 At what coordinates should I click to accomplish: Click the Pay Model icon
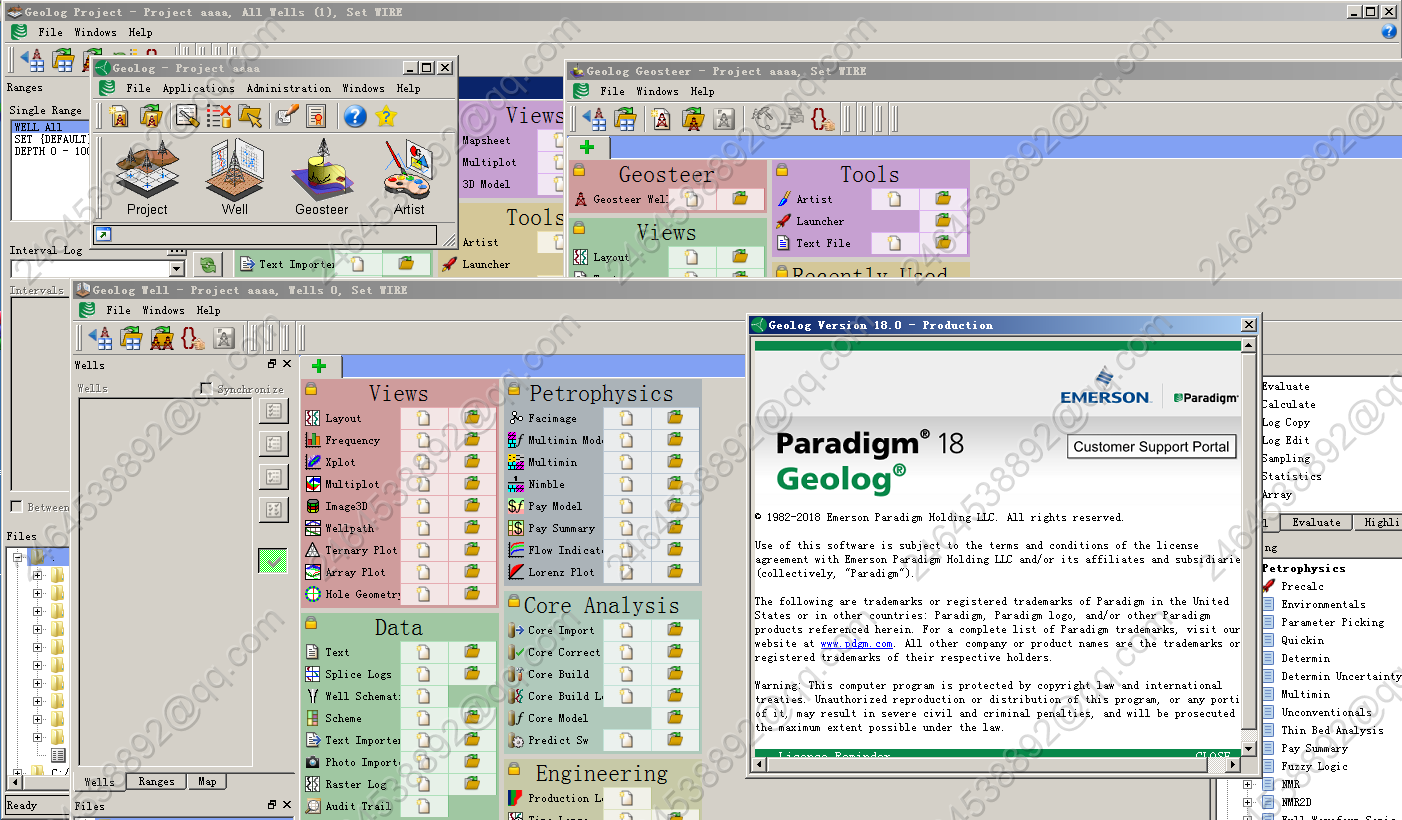pos(516,506)
